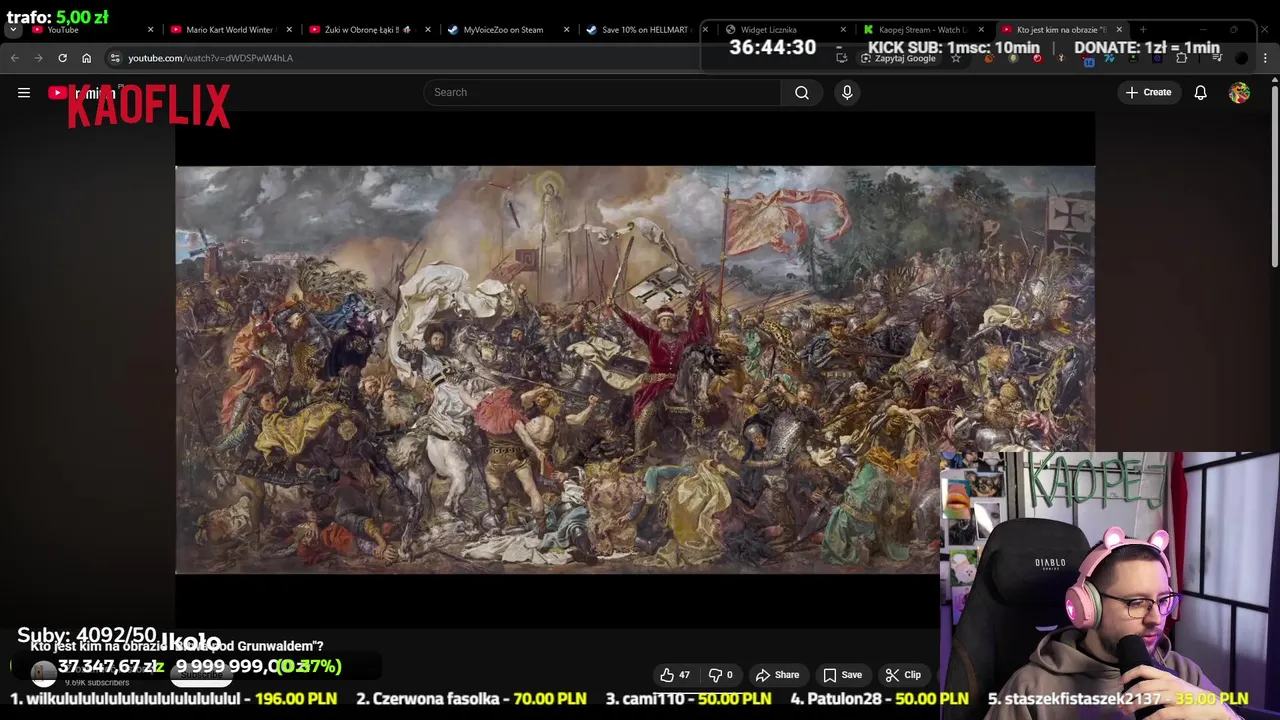Go to browser home page

(86, 58)
